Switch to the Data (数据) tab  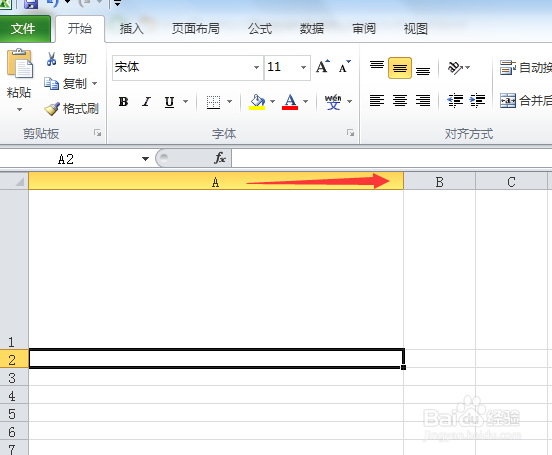click(312, 29)
